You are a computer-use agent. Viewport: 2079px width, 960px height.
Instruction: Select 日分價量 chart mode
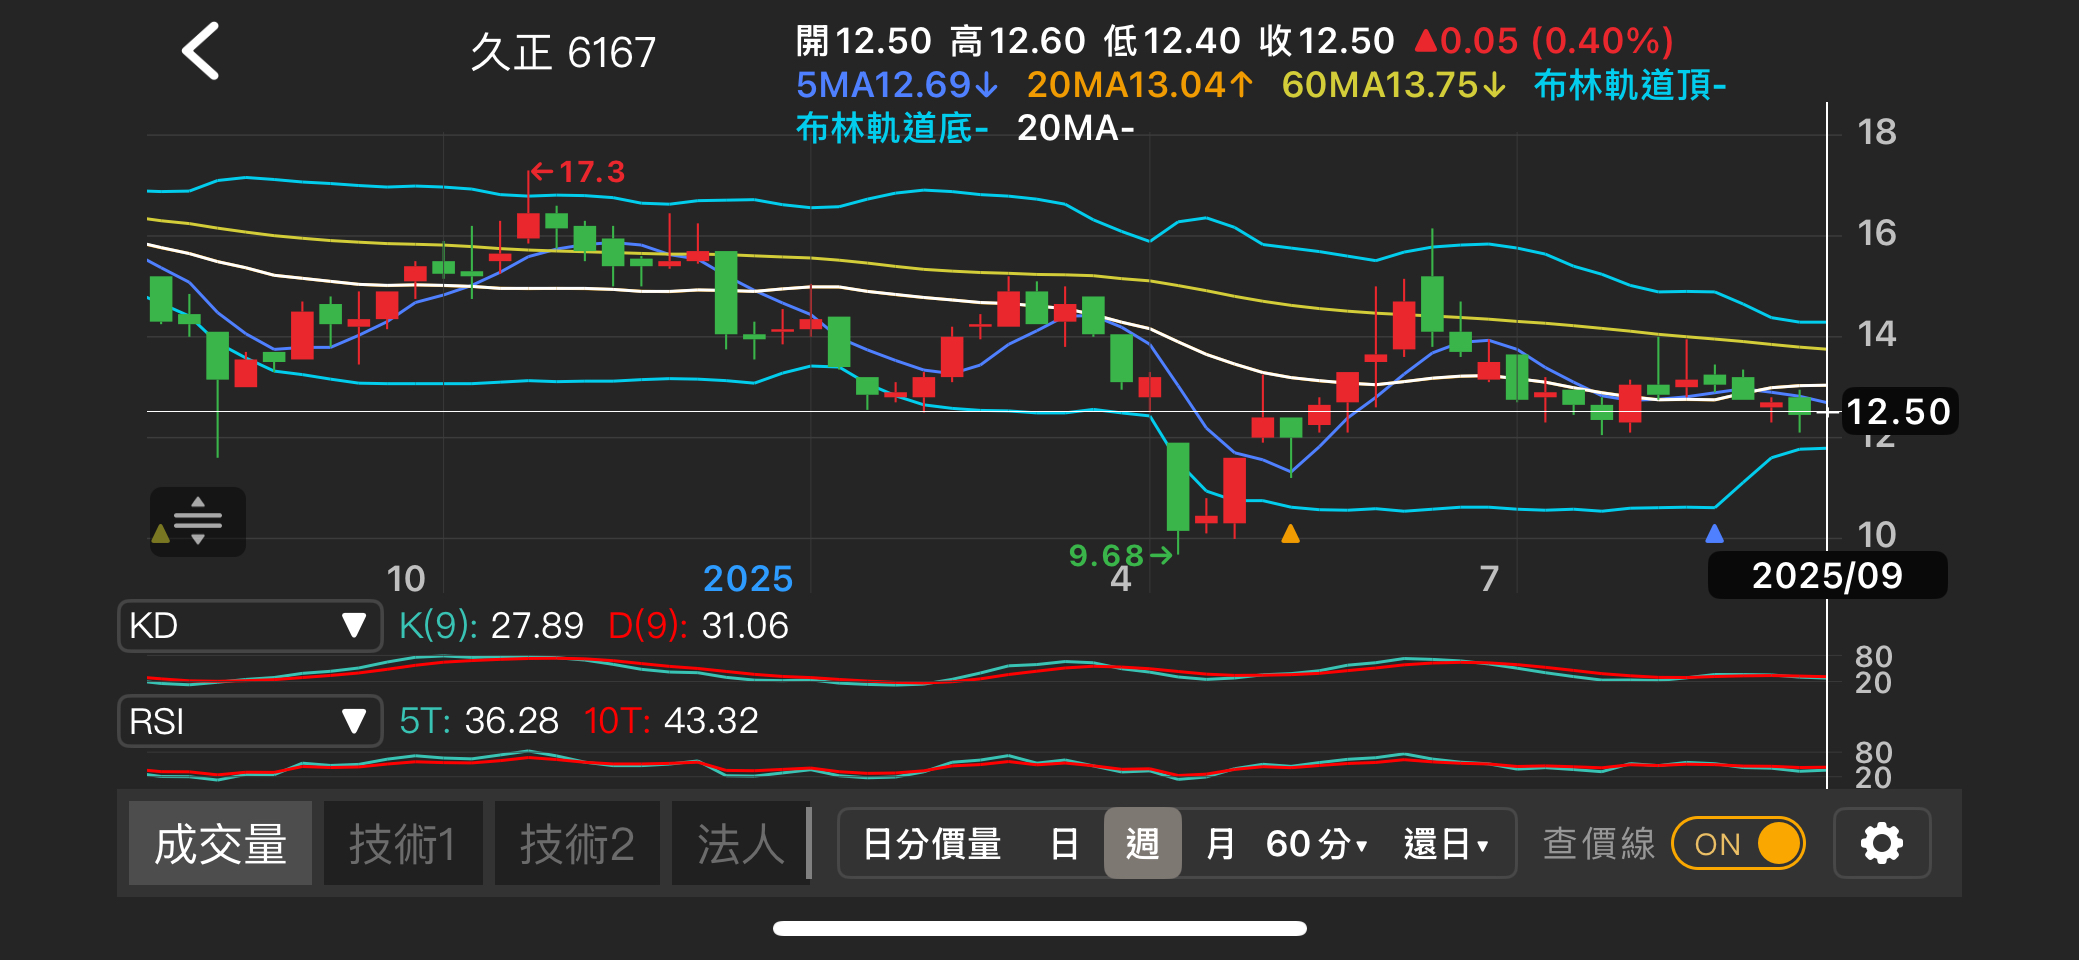click(x=932, y=844)
